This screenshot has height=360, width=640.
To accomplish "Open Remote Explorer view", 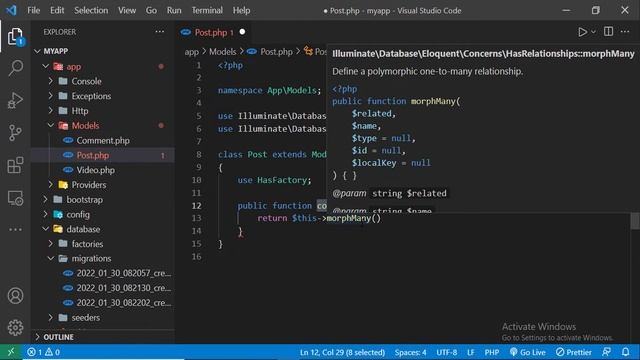I will coord(16,198).
